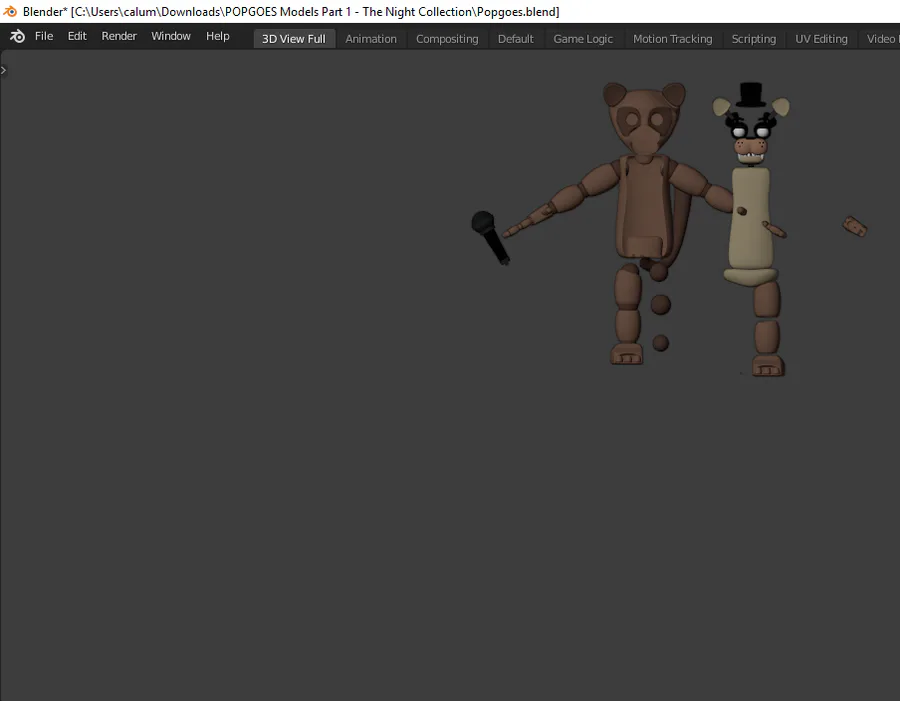Switch to the Motion Tracking workspace tab
This screenshot has height=701, width=900.
pyautogui.click(x=672, y=39)
